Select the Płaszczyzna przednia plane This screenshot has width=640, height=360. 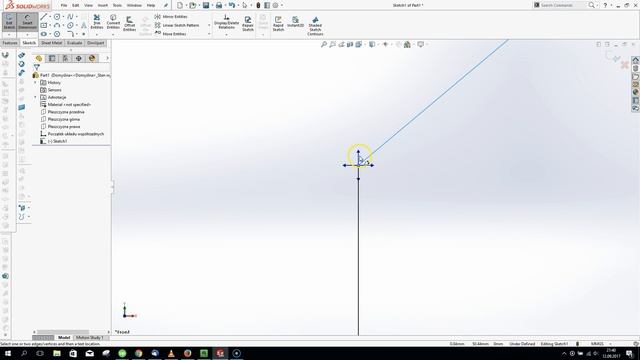pos(62,112)
